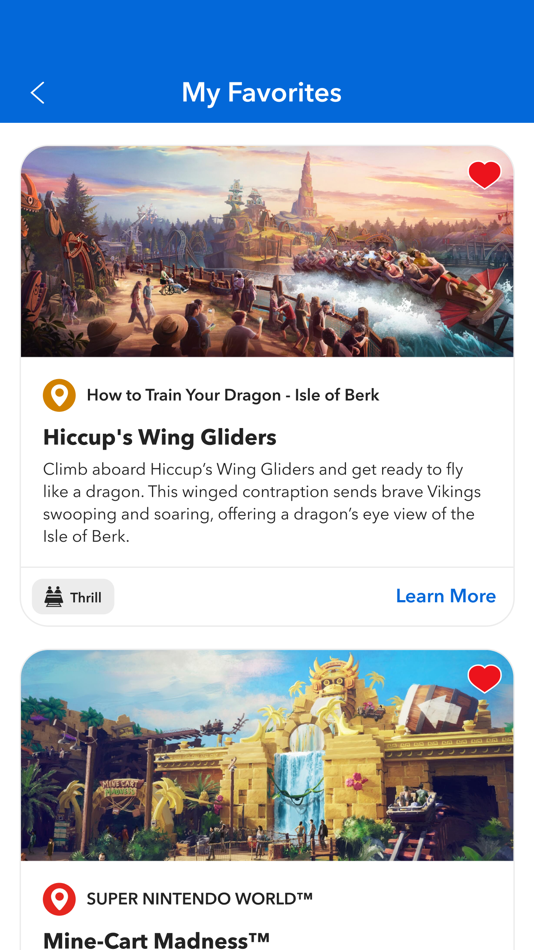534x950 pixels.
Task: Open the Hiccup's Wing Gliders title
Action: [x=159, y=437]
